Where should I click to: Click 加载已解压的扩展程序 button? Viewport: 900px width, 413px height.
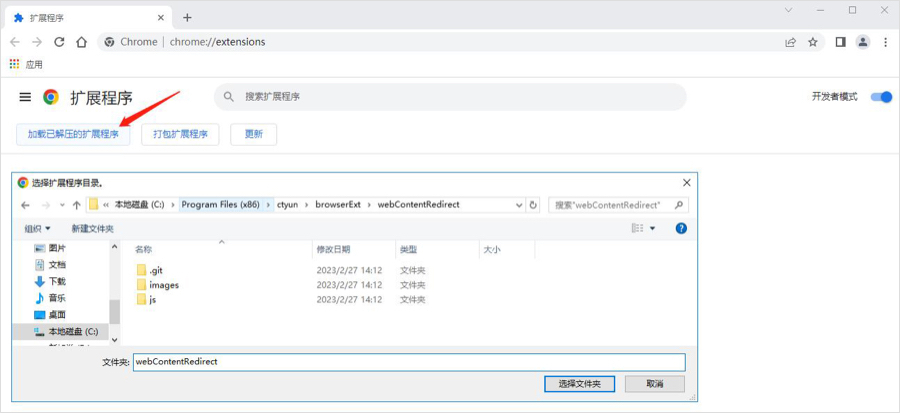(x=73, y=134)
